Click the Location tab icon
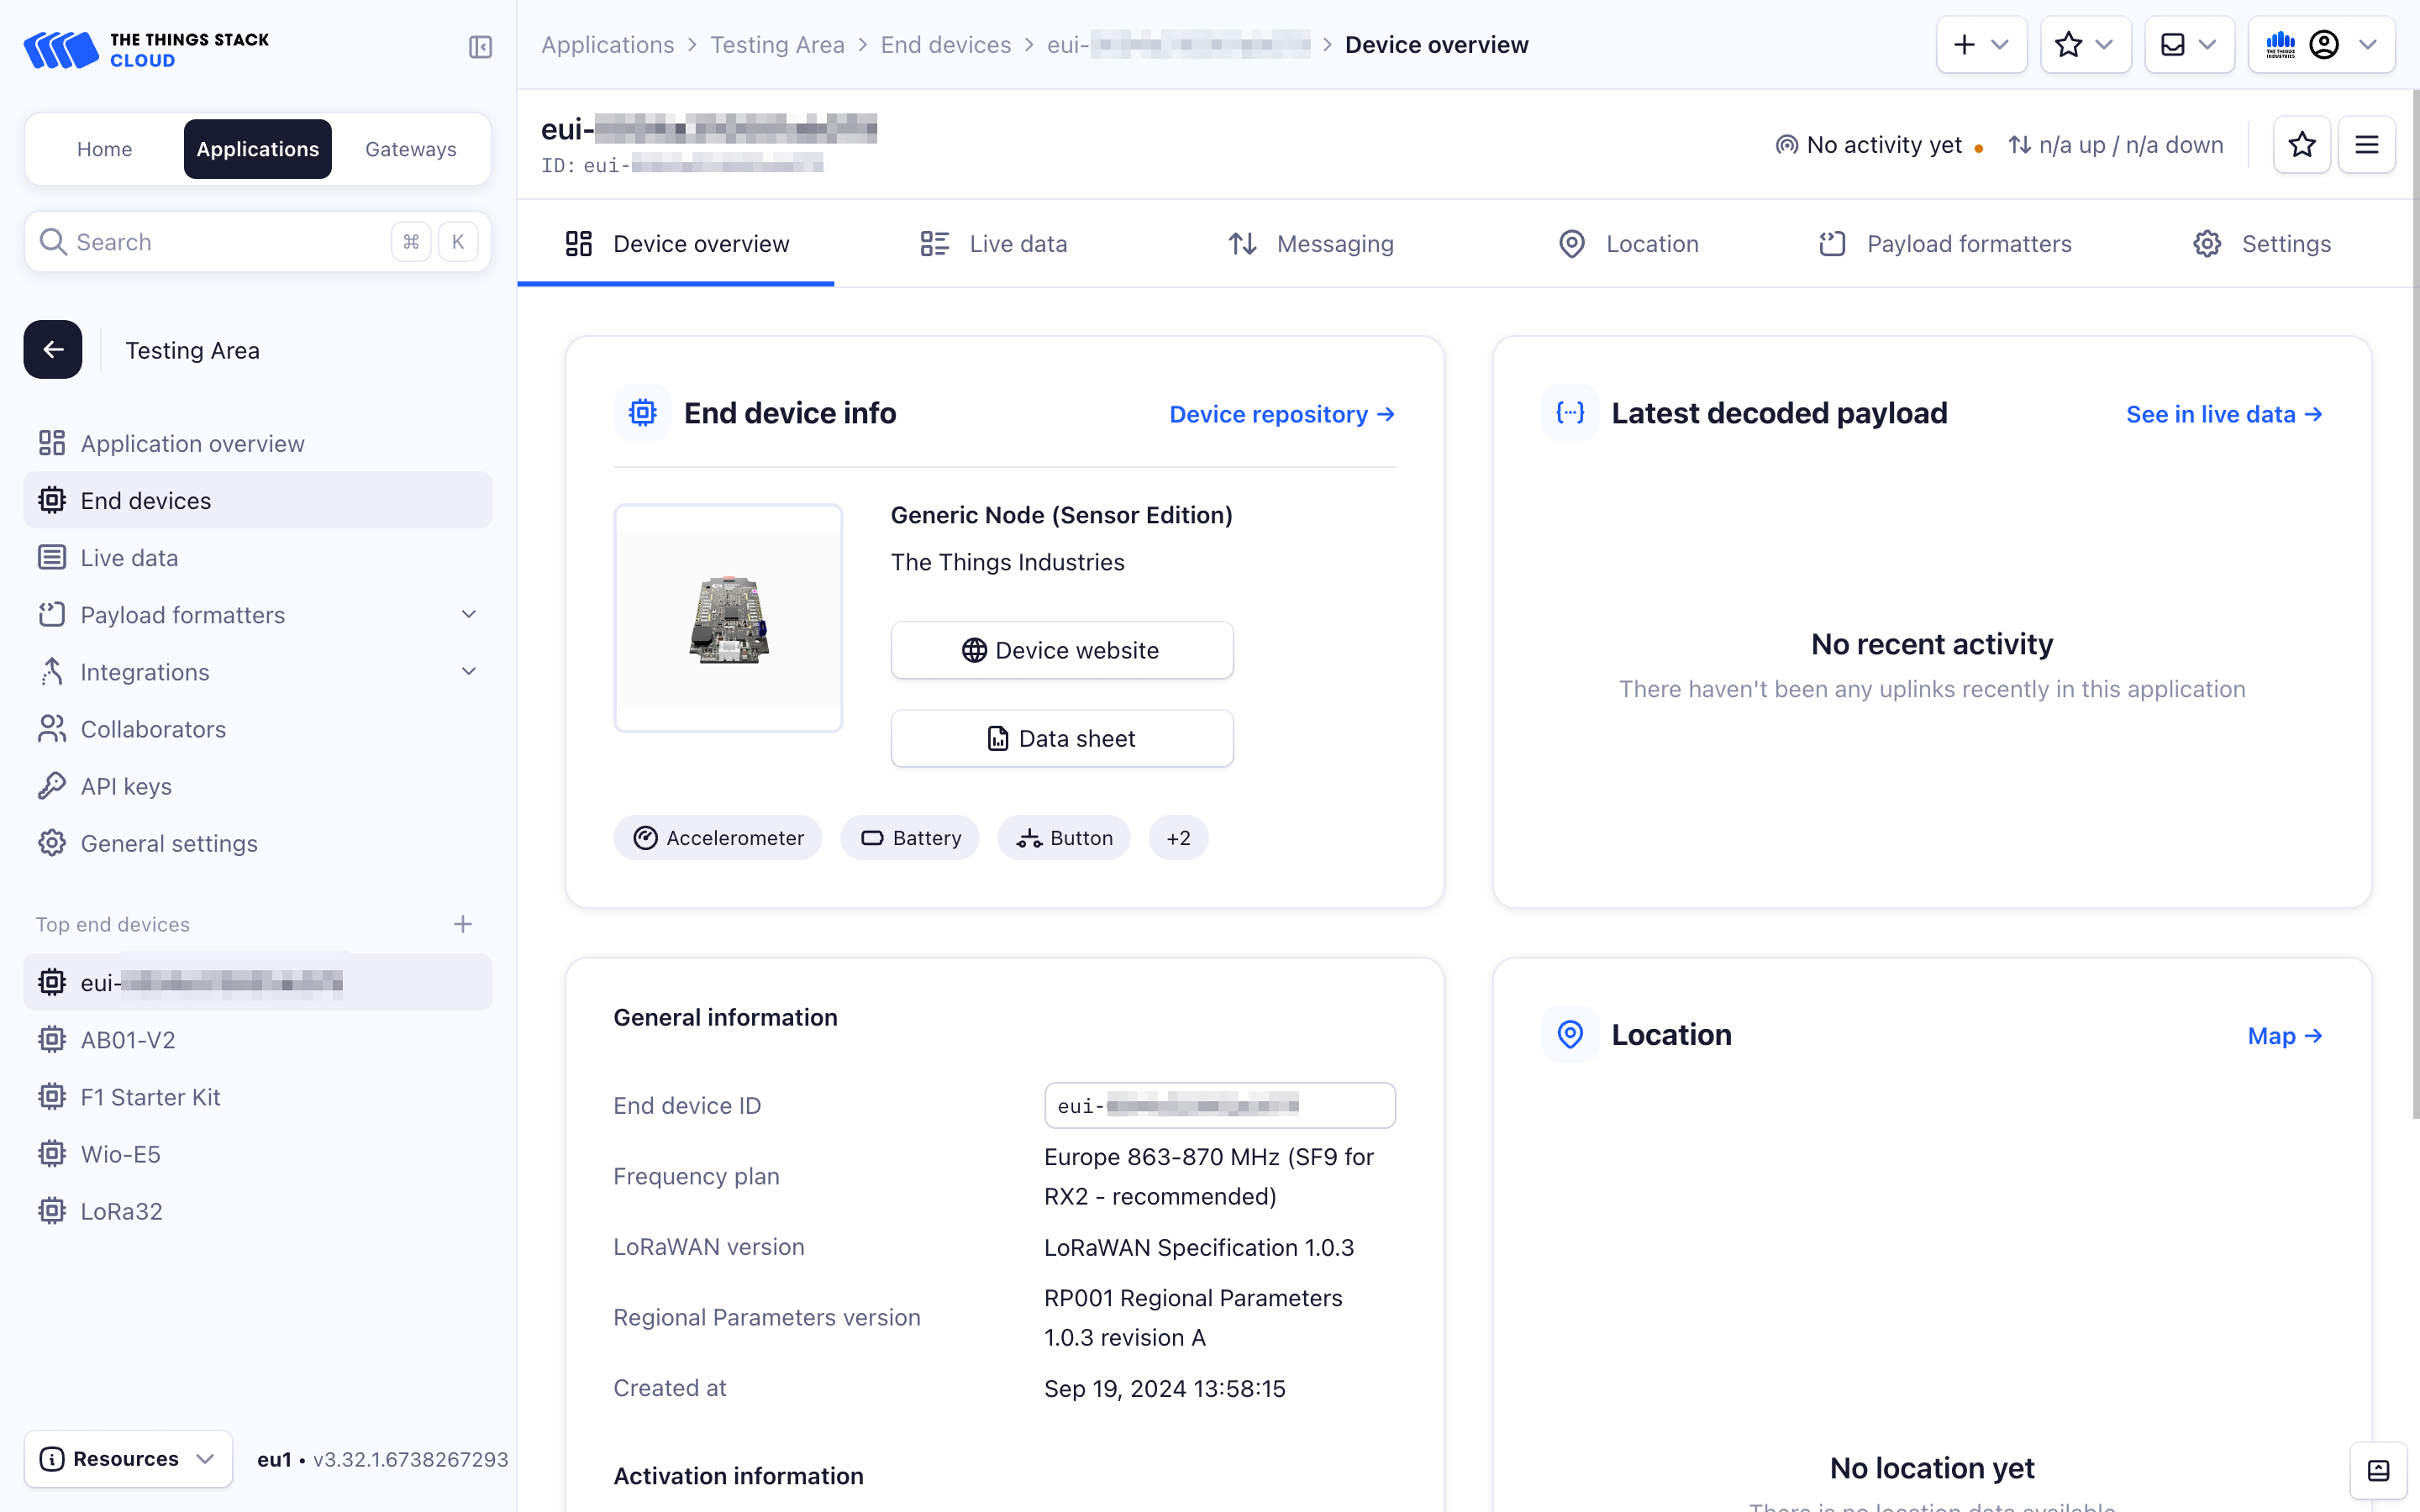This screenshot has height=1512, width=2420. tap(1571, 244)
